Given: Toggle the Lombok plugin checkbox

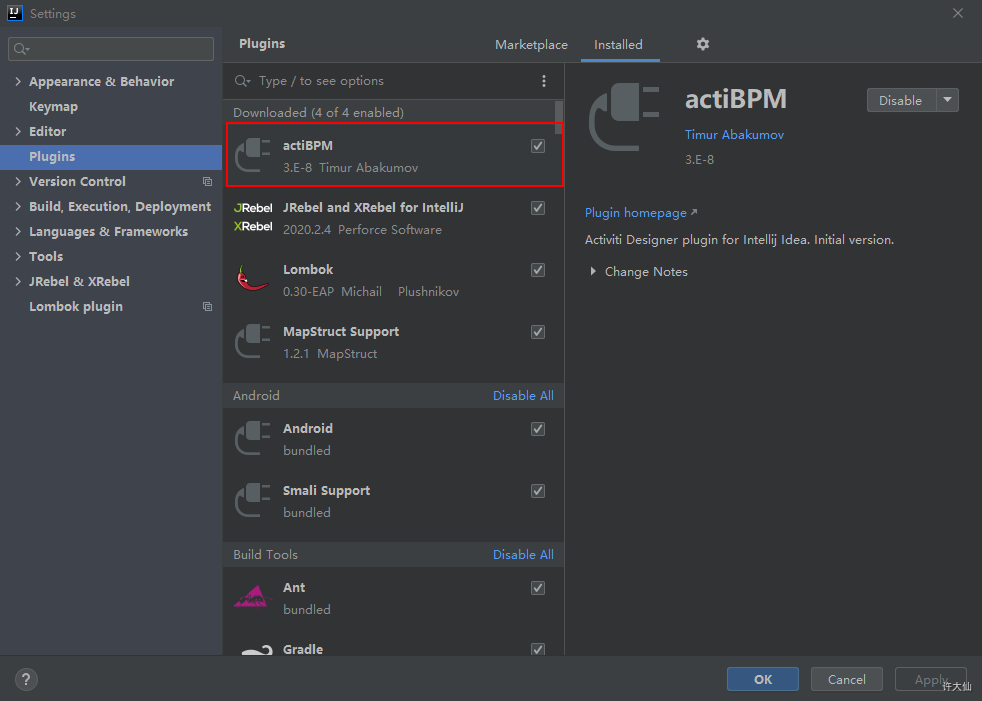Looking at the screenshot, I should coord(538,270).
